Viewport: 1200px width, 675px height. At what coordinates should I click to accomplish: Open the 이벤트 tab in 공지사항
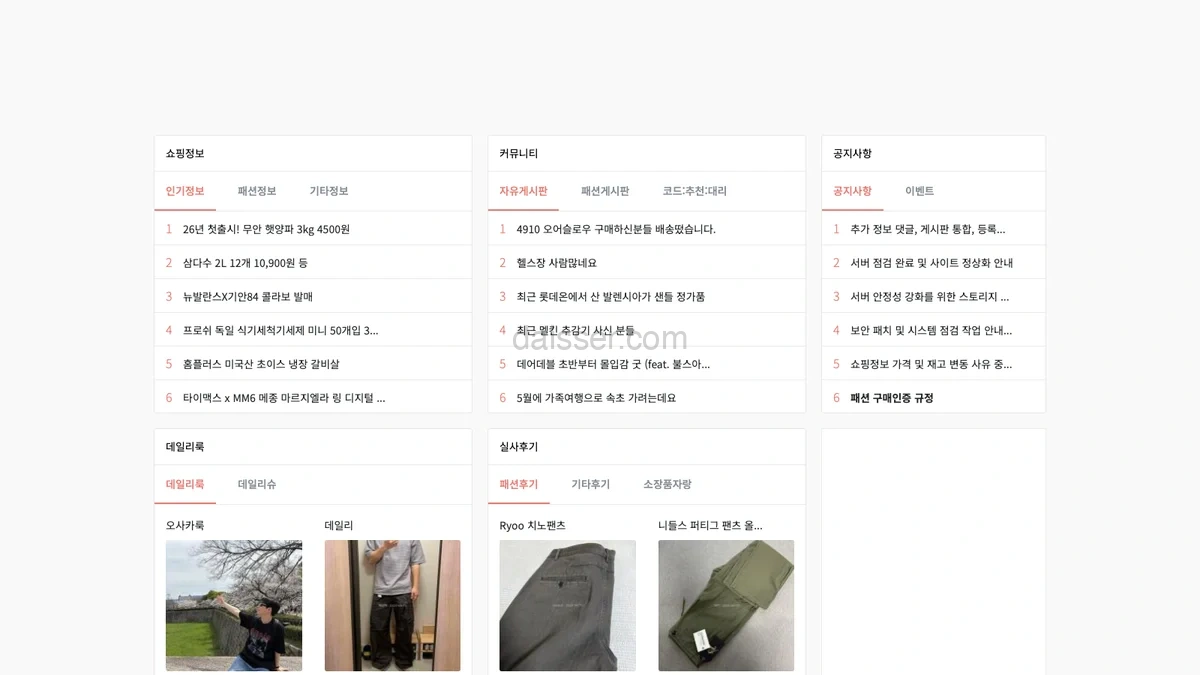point(919,191)
